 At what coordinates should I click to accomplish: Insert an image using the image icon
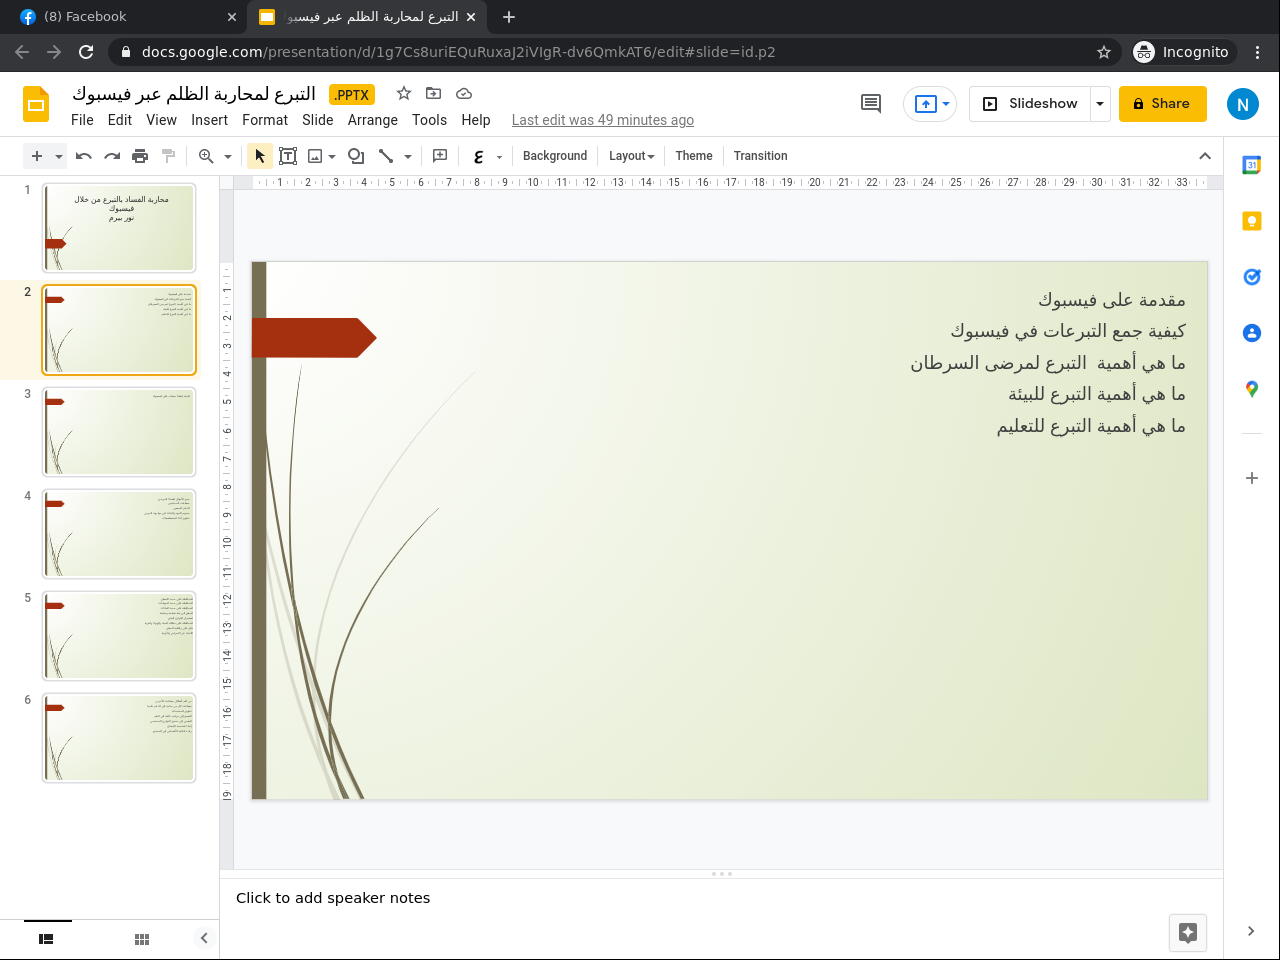[315, 156]
